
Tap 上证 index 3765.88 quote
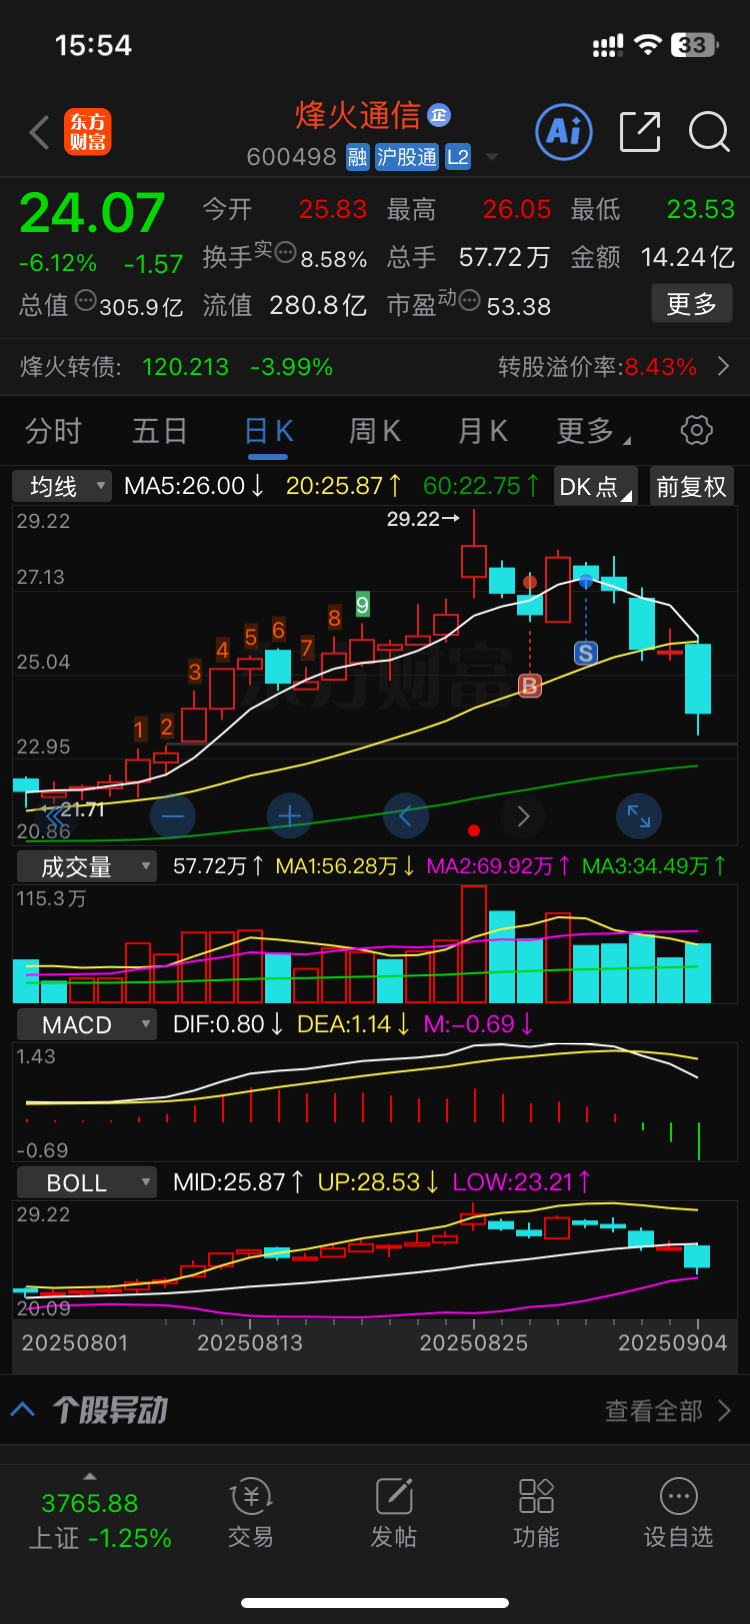(90, 1504)
